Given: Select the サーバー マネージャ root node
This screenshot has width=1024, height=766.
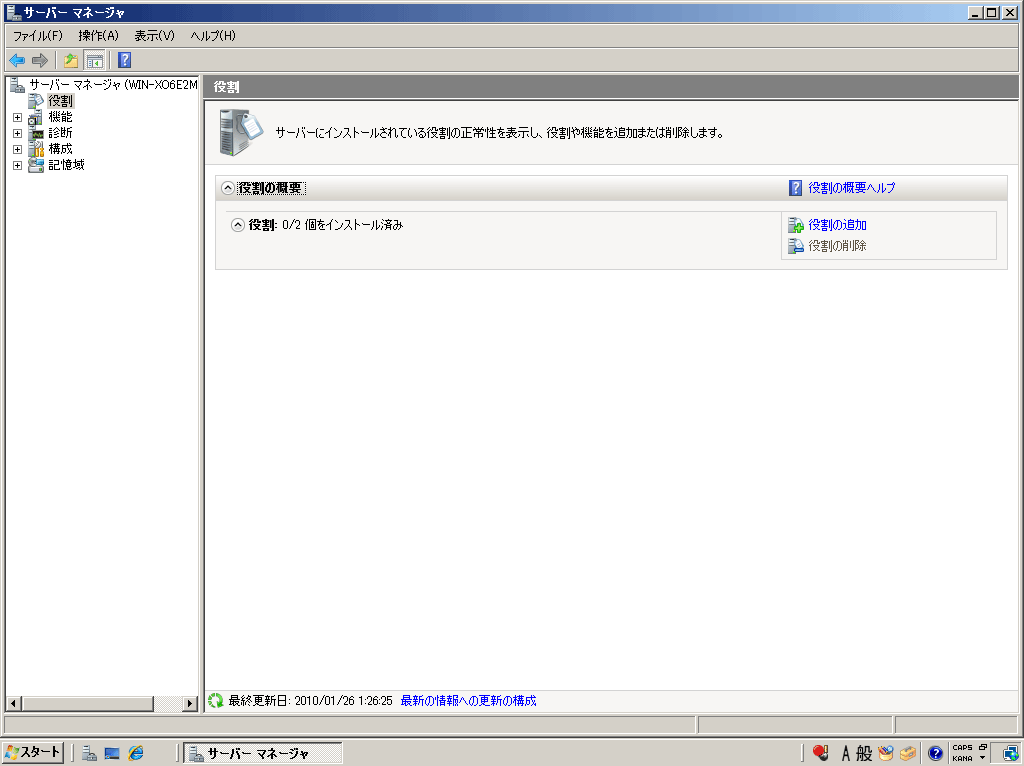Looking at the screenshot, I should [112, 85].
